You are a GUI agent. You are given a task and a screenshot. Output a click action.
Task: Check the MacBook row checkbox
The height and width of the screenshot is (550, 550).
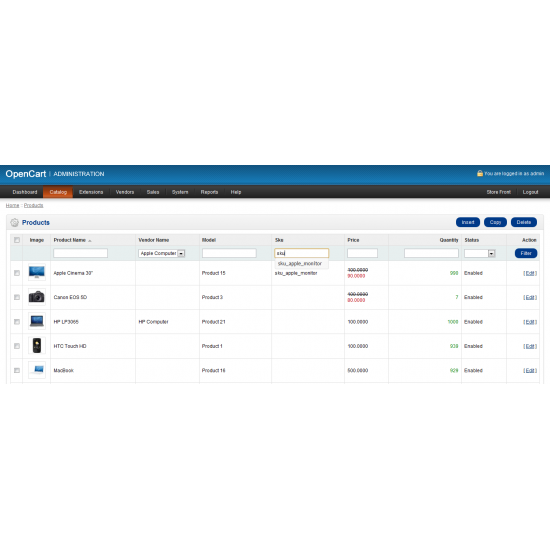tap(16, 370)
